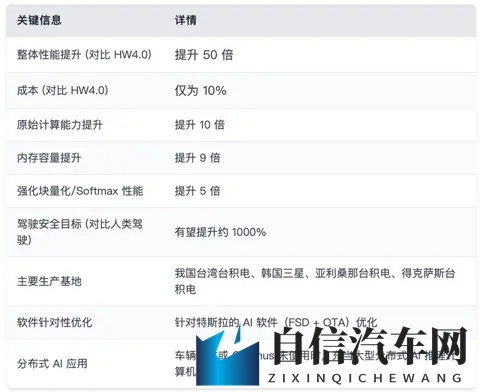Click the cell '软件针对性优化'
Image resolution: width=480 pixels, height=392 pixels.
point(54,322)
